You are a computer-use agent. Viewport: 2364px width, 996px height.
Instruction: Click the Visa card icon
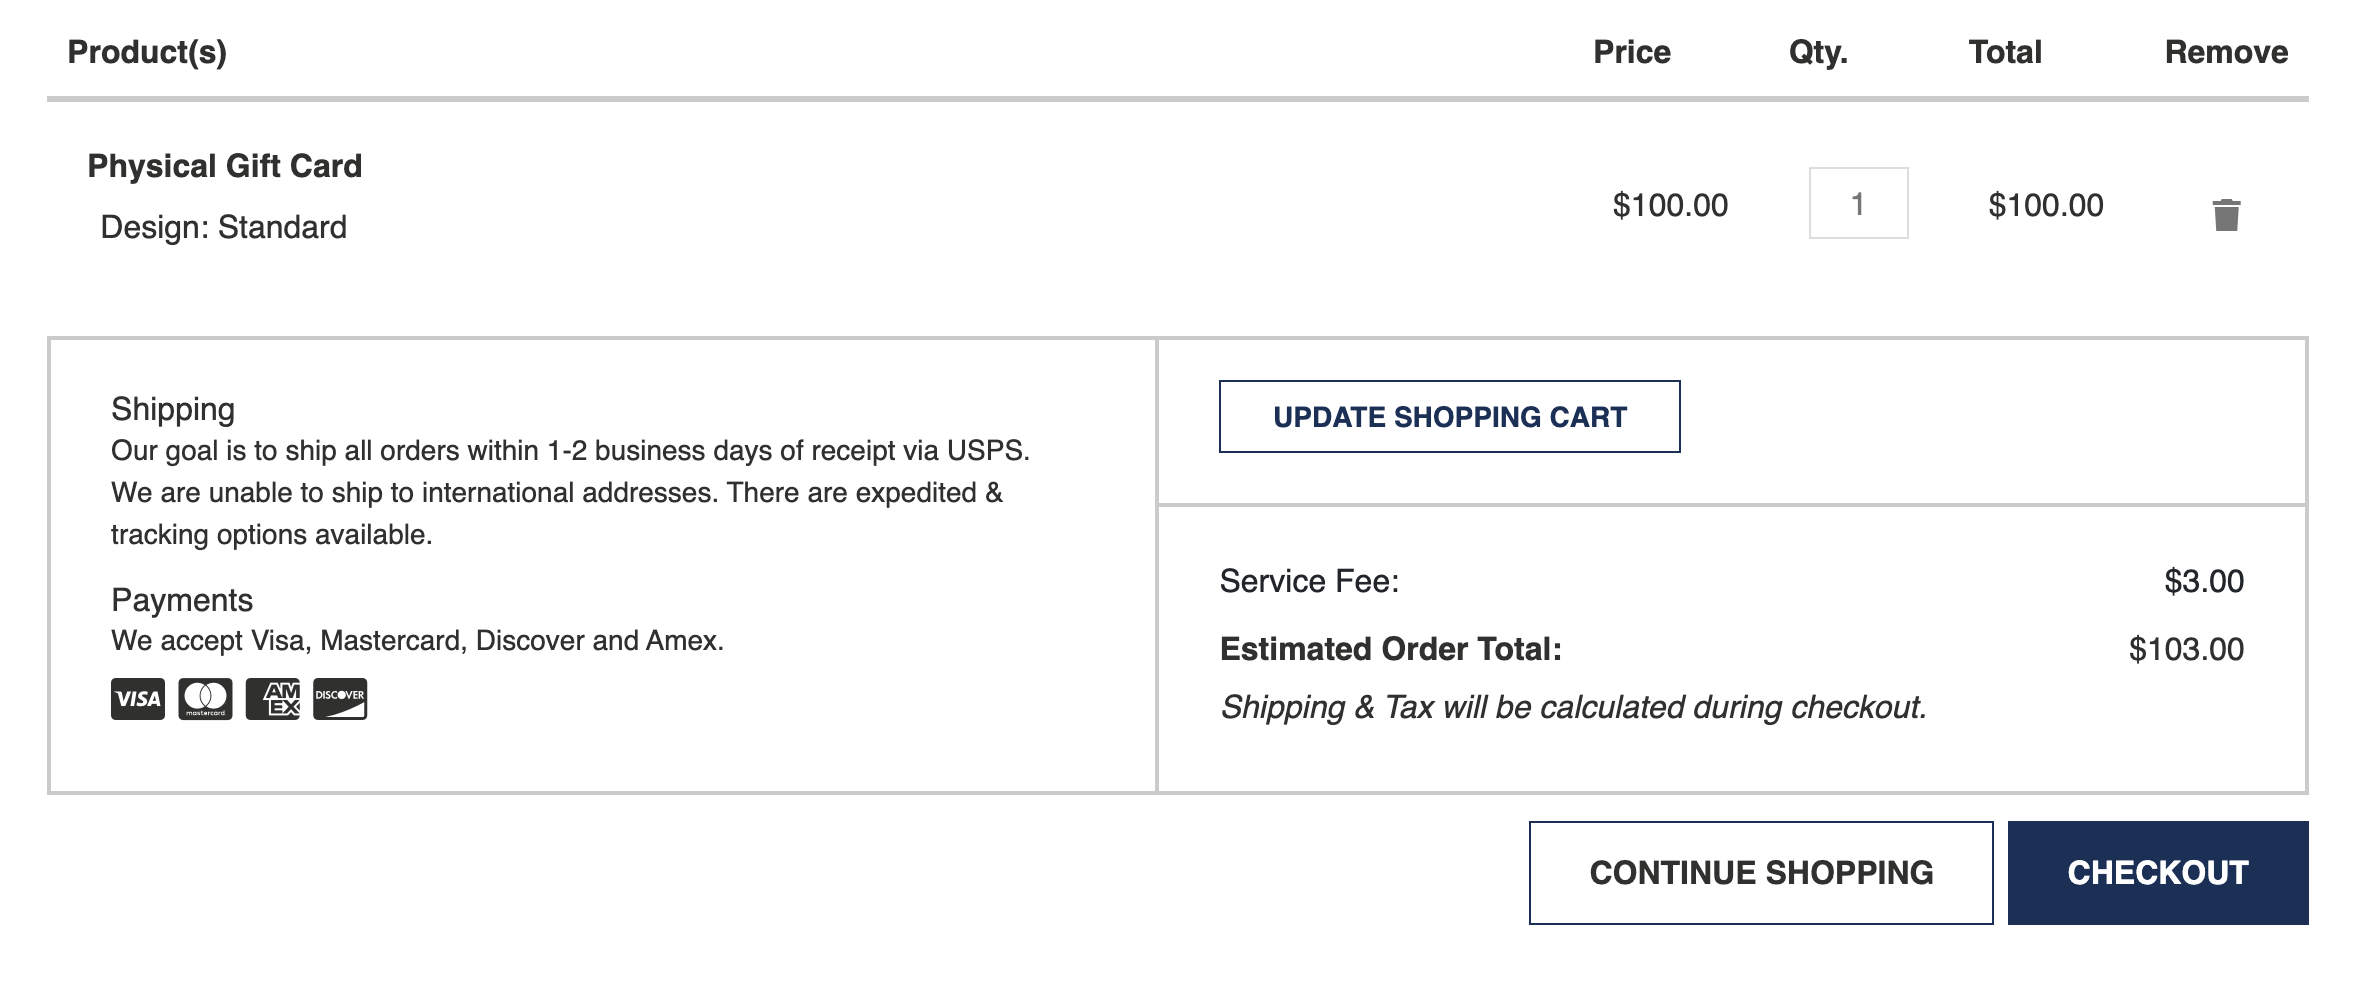138,699
